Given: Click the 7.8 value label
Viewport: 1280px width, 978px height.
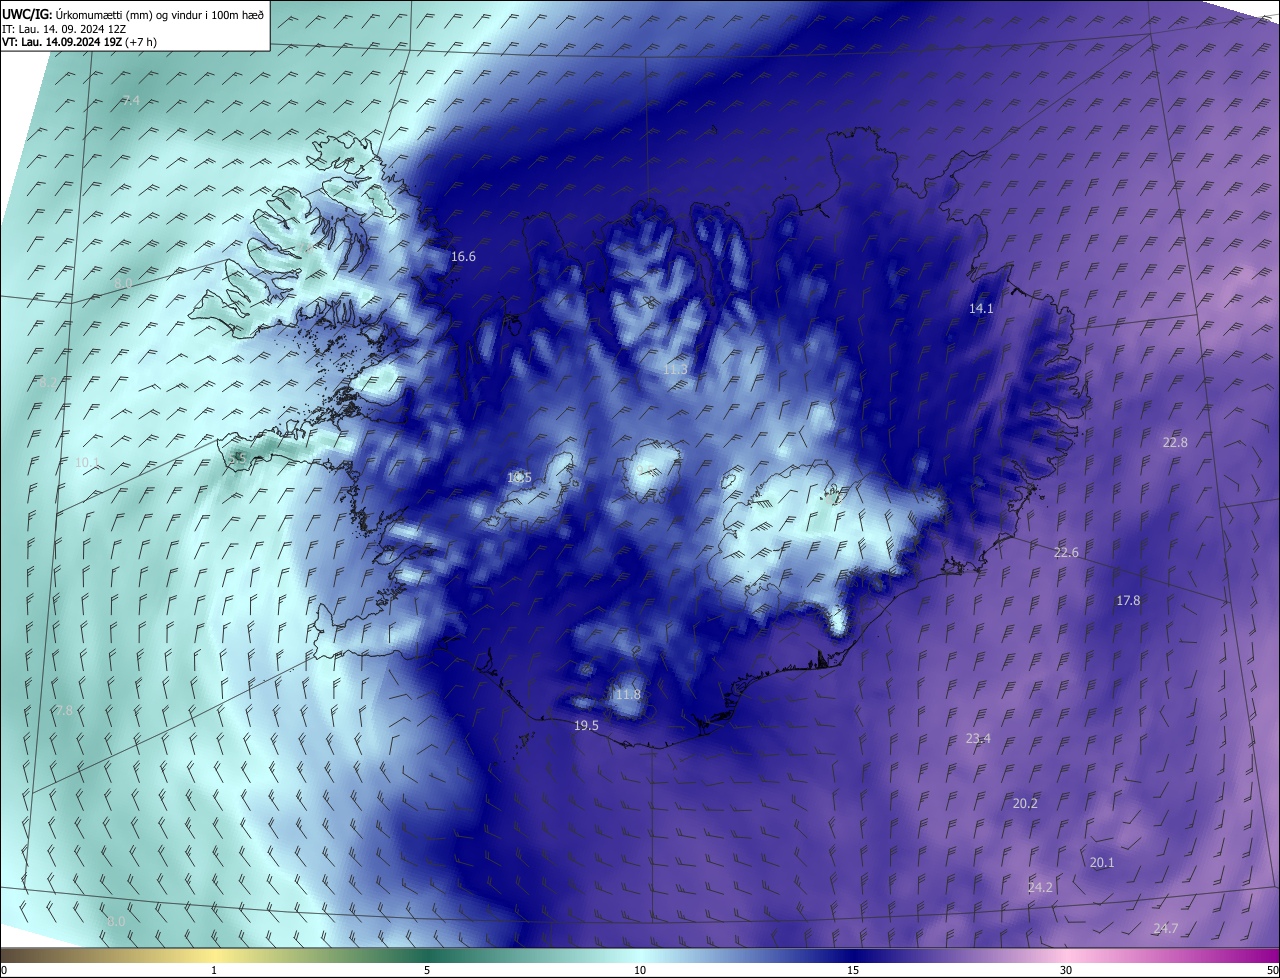Looking at the screenshot, I should pos(63,711).
